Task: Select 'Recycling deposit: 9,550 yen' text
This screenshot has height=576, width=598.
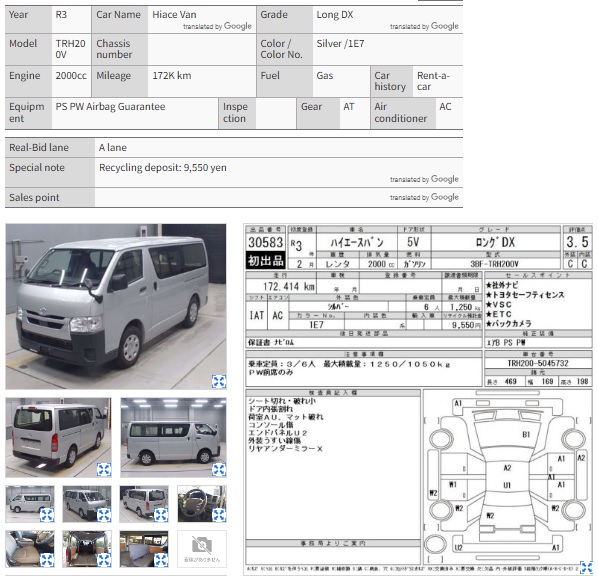Action: [163, 168]
